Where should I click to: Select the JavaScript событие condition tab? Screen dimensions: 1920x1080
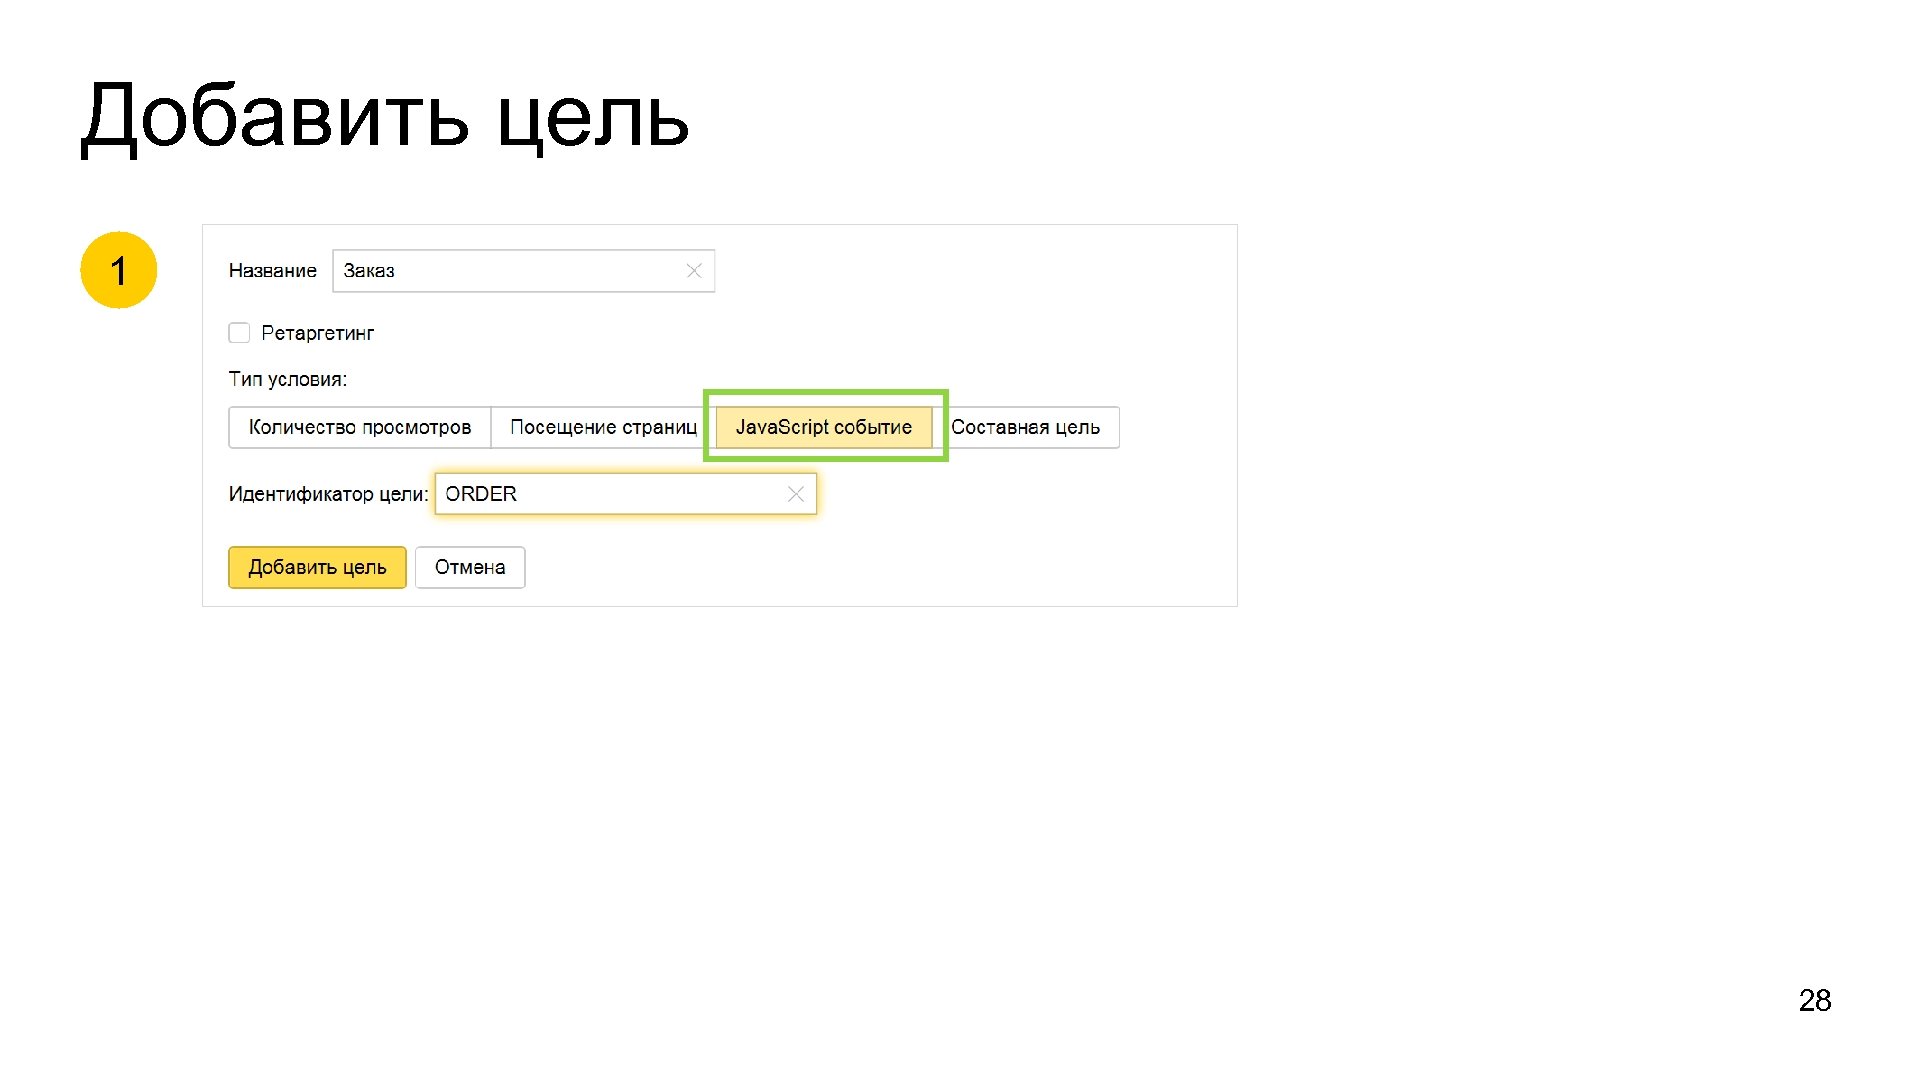point(823,427)
